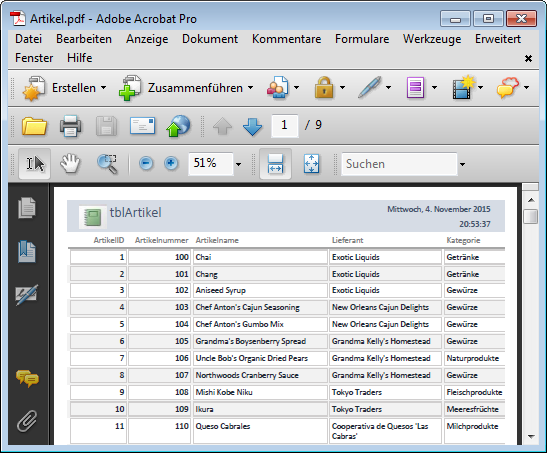Expand the multimedia dropdown arrow
This screenshot has height=453, width=547.
point(480,88)
